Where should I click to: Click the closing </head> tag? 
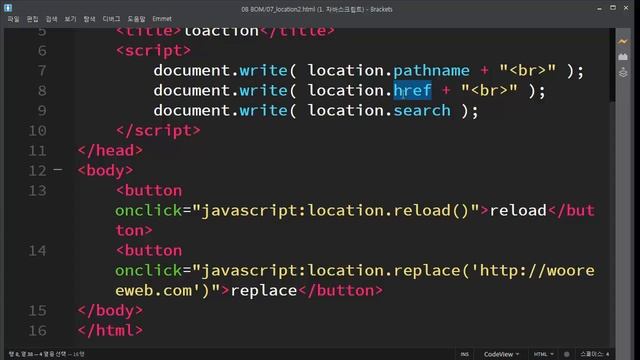point(111,151)
